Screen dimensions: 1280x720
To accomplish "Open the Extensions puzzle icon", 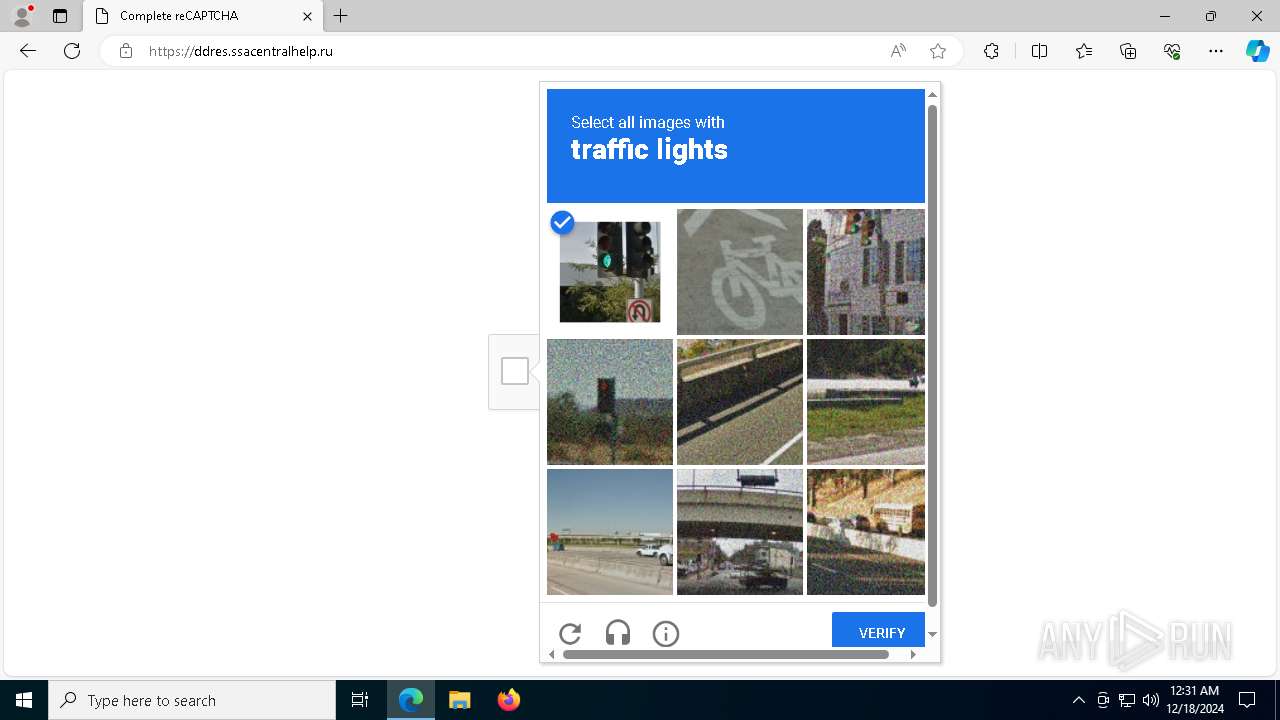I will pyautogui.click(x=991, y=51).
